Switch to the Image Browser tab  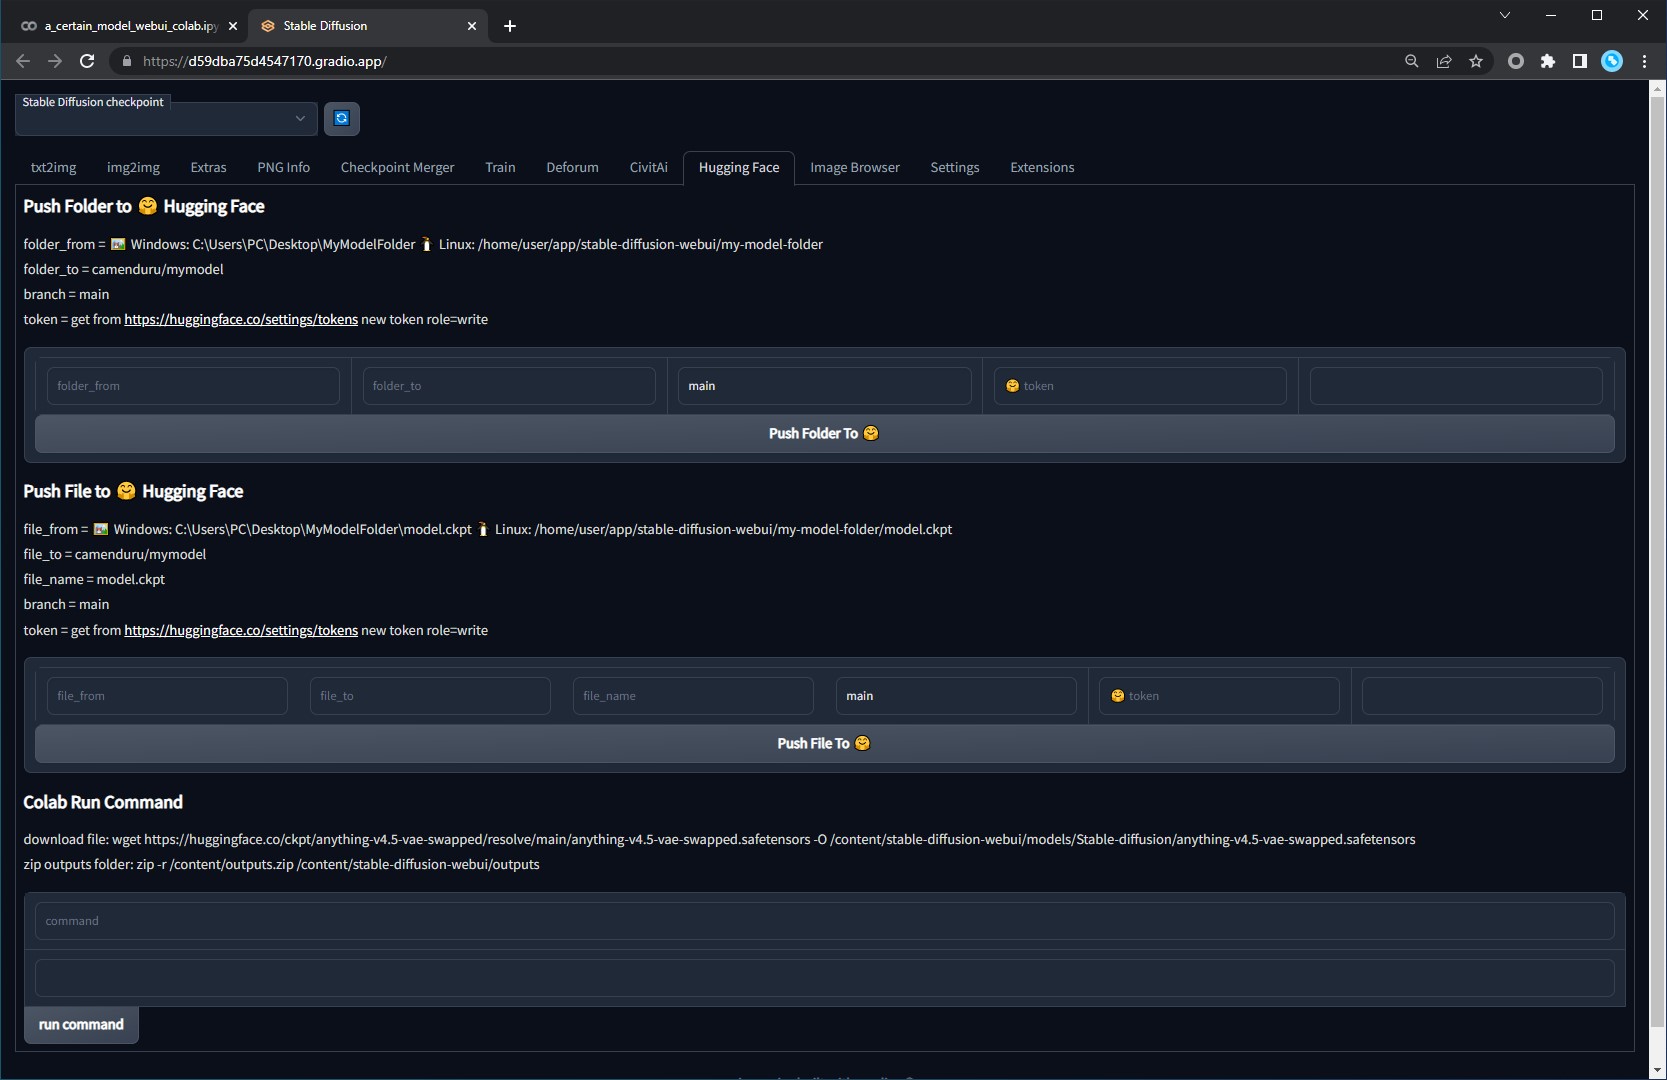(854, 167)
